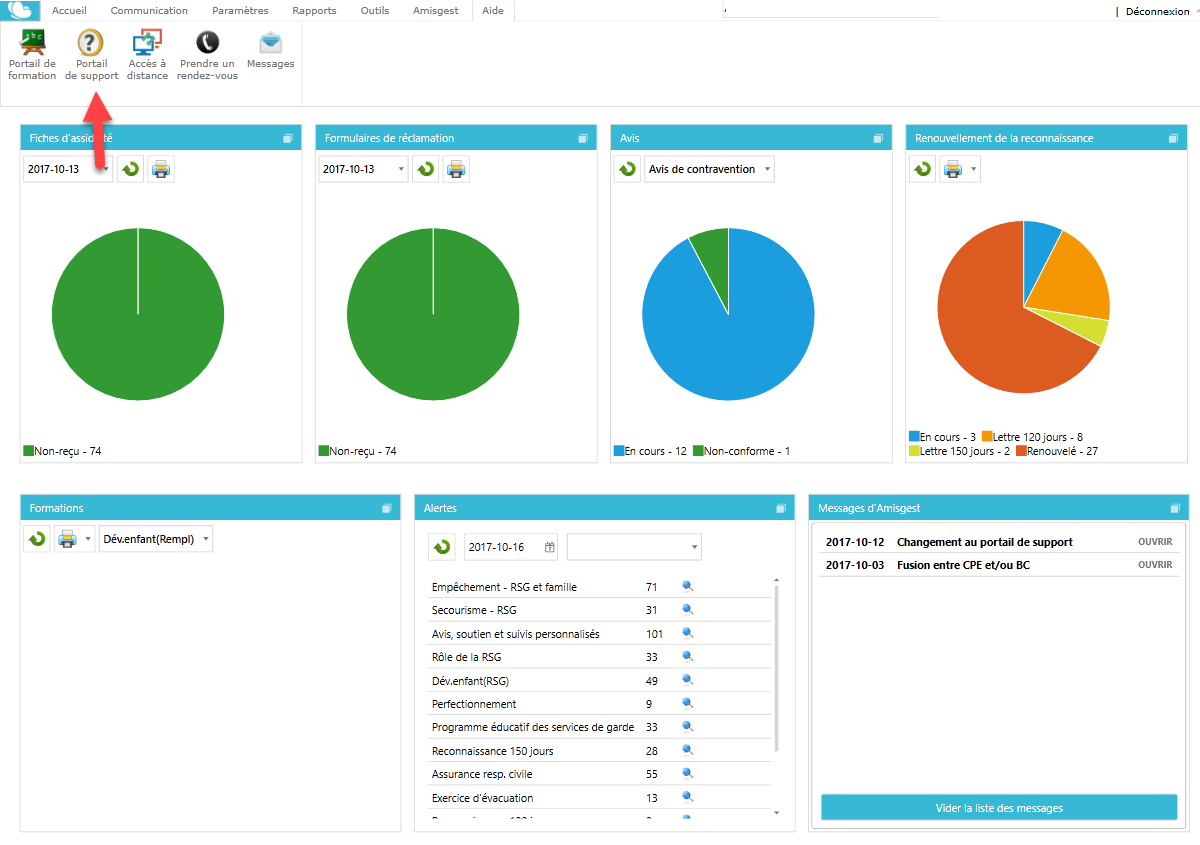Open calendar picker in Alertes date field

[550, 547]
